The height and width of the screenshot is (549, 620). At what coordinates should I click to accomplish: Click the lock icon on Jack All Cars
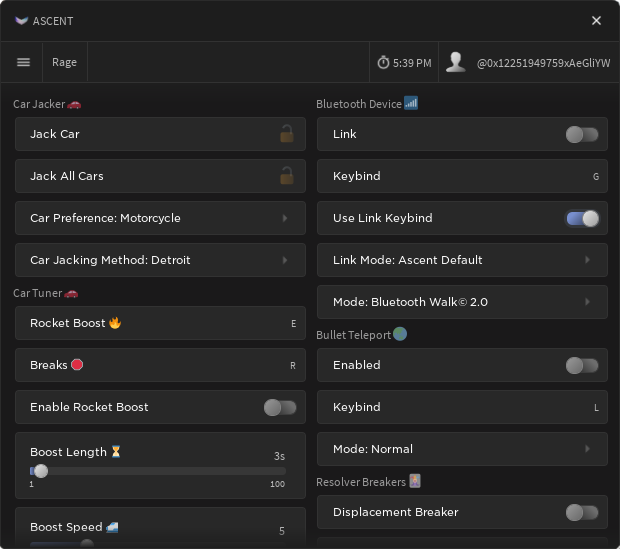(x=286, y=176)
